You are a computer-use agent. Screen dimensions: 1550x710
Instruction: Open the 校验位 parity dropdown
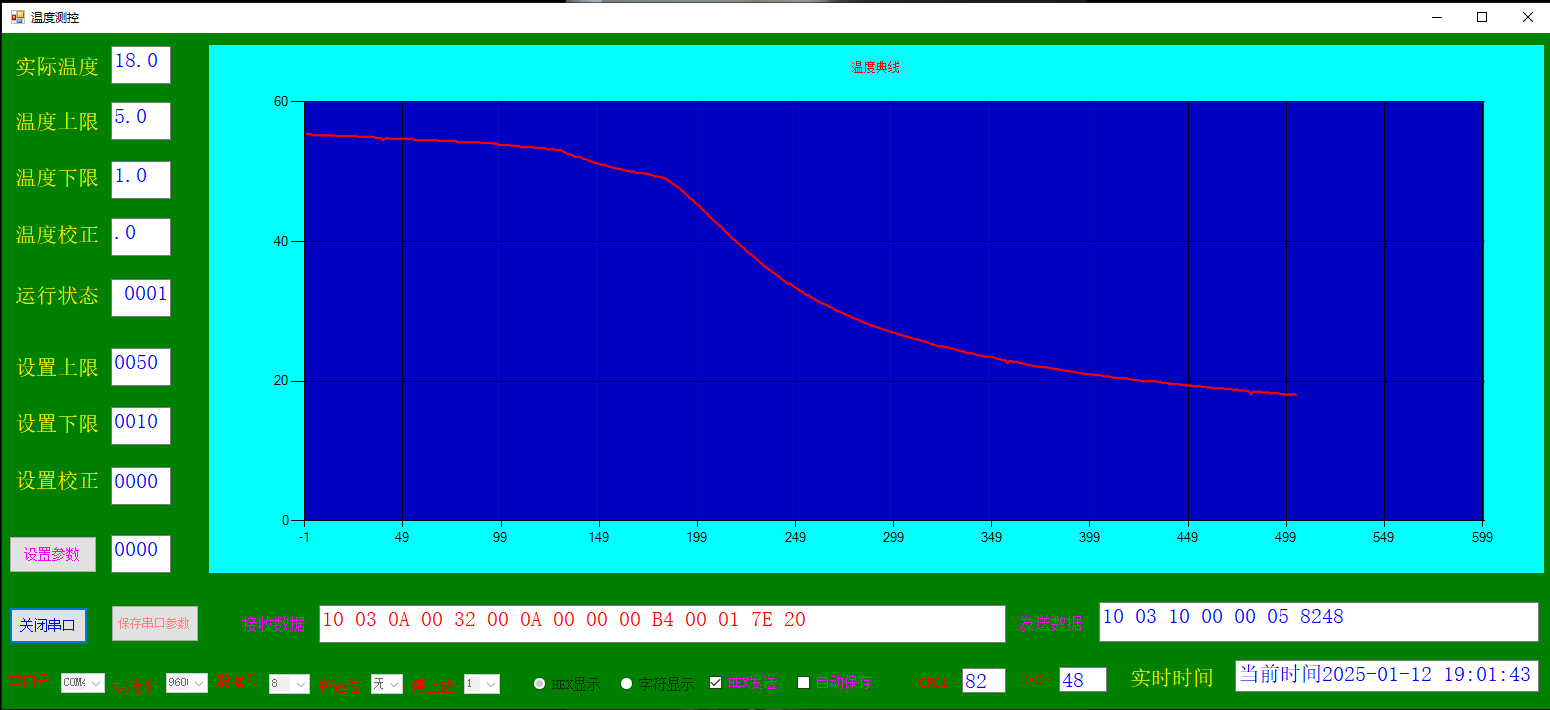pos(387,684)
